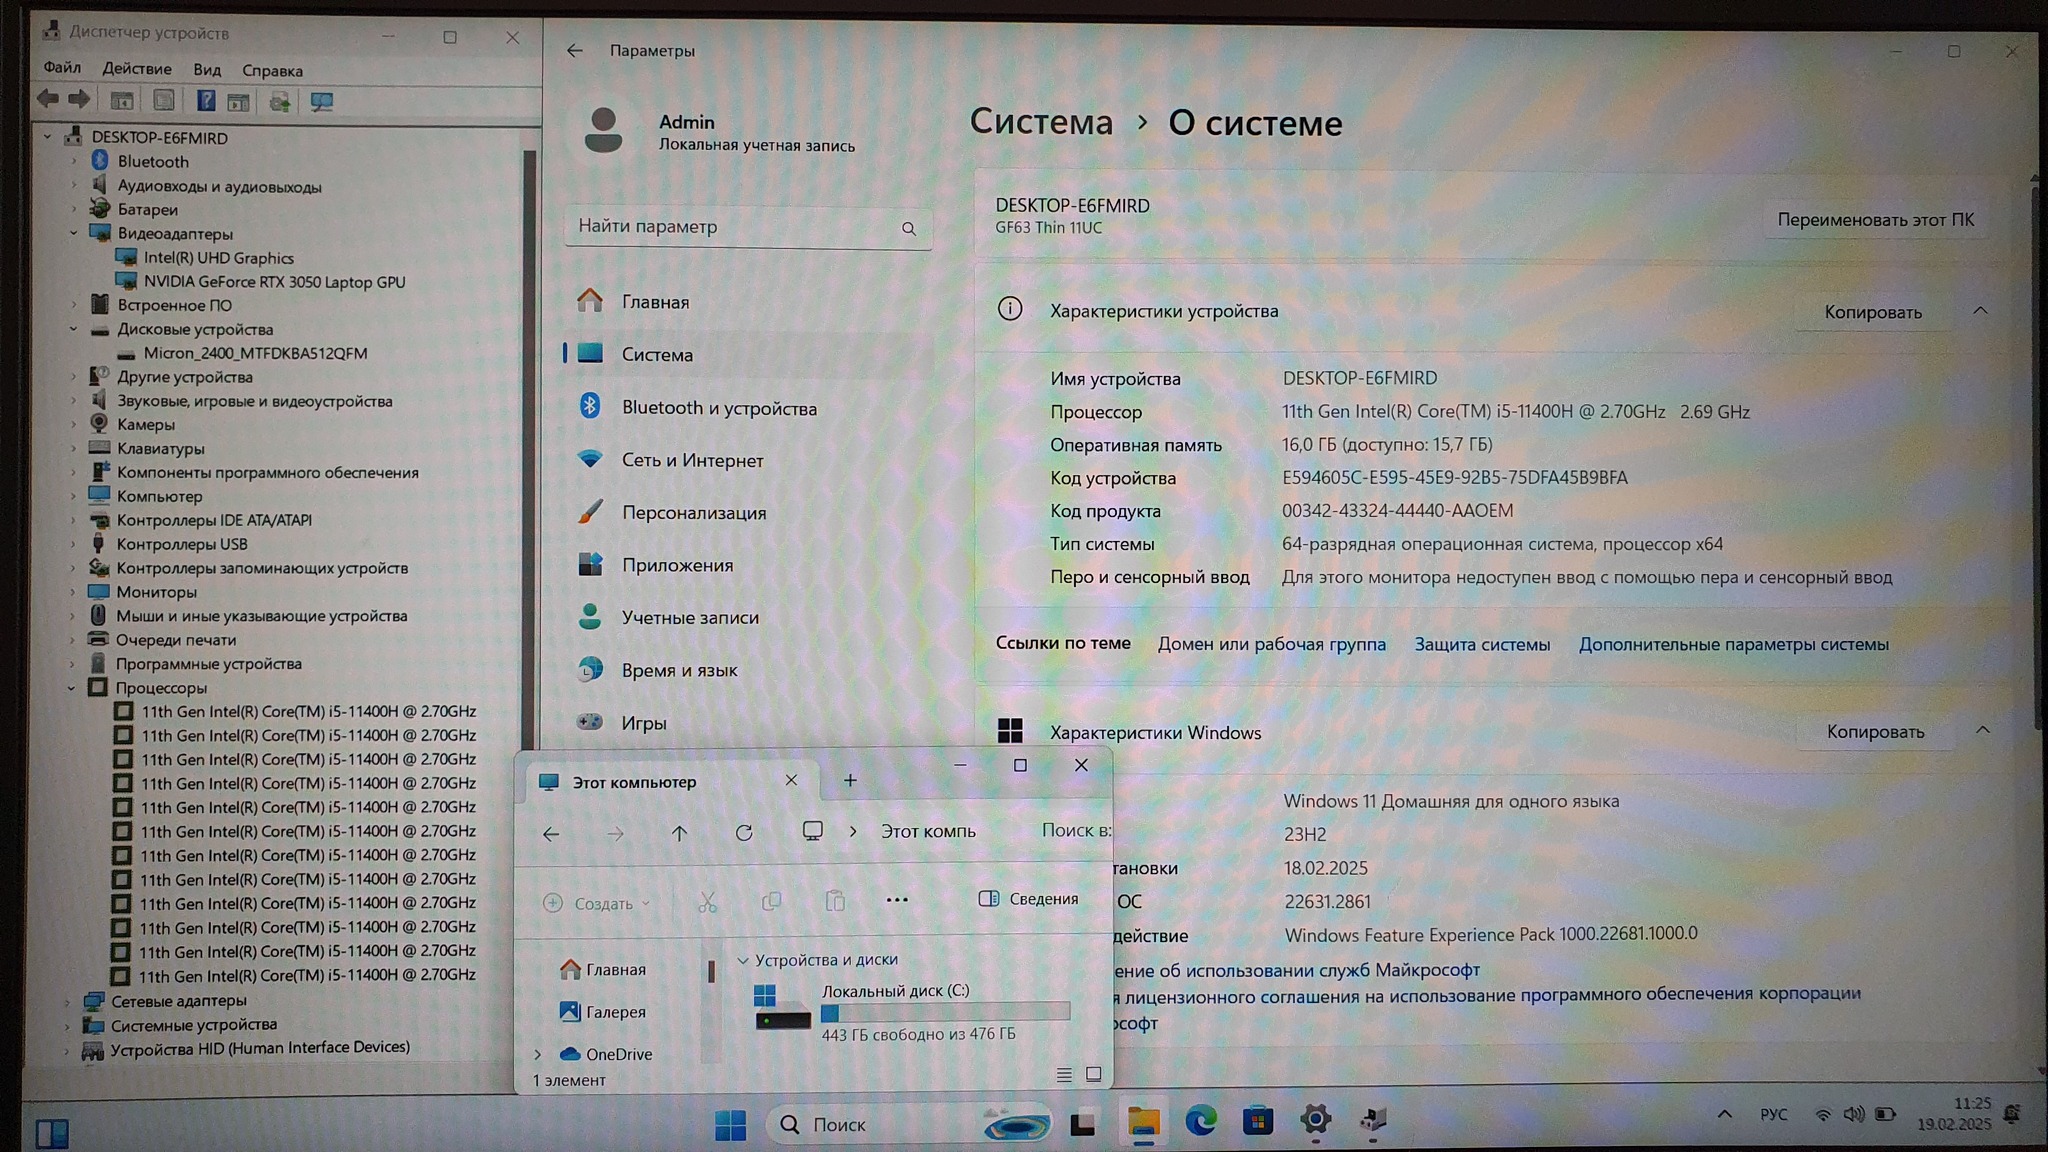Viewport: 2048px width, 1152px height.
Task: Click the Windows Start button
Action: 730,1124
